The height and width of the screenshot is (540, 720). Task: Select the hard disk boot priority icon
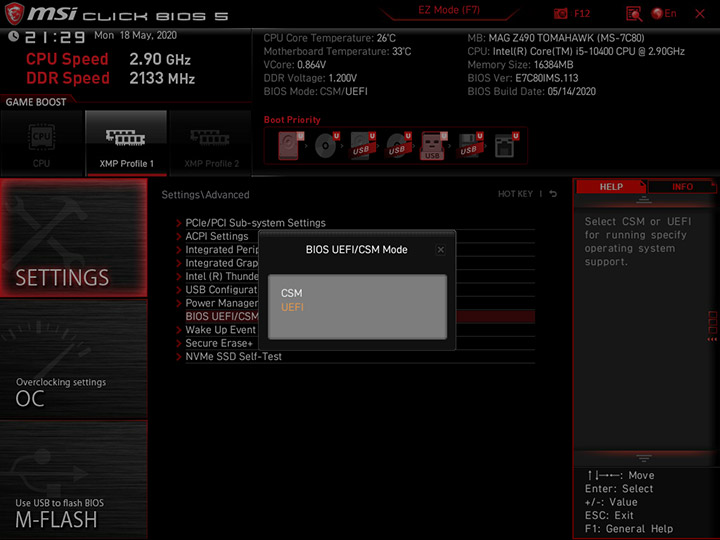(x=289, y=146)
